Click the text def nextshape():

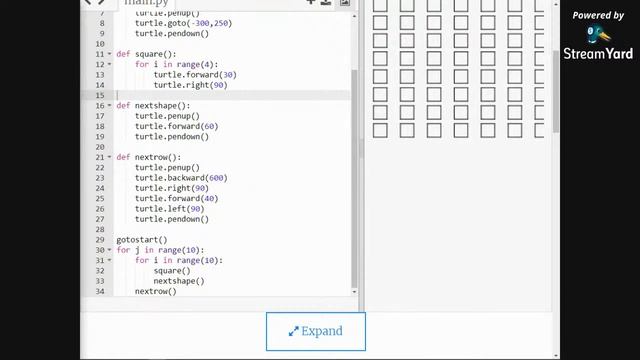click(153, 106)
